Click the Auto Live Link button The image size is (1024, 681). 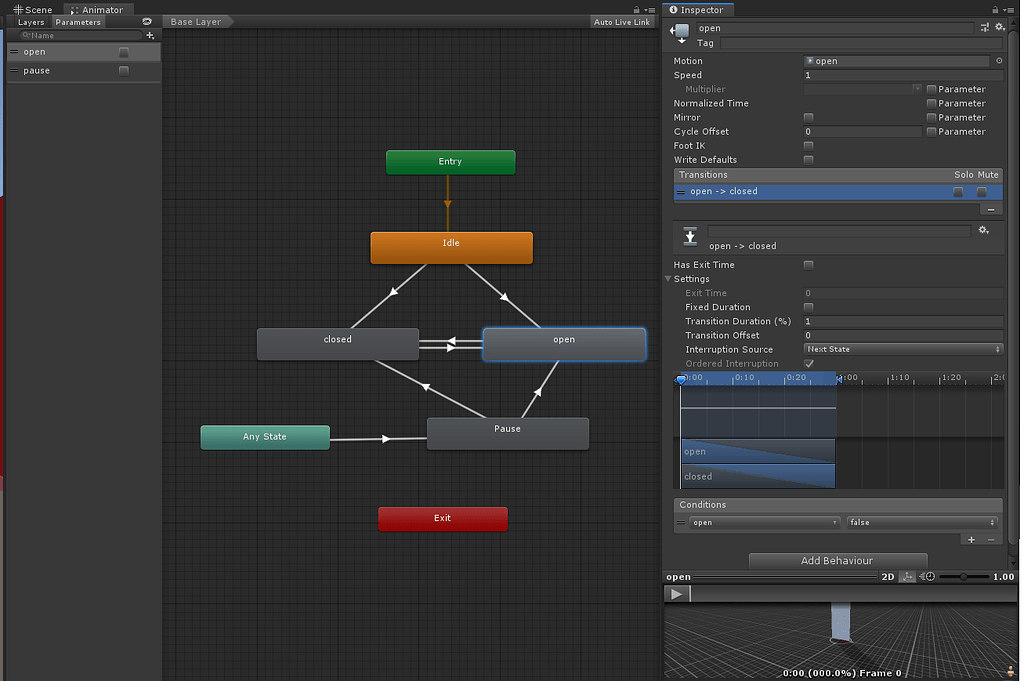pyautogui.click(x=621, y=21)
